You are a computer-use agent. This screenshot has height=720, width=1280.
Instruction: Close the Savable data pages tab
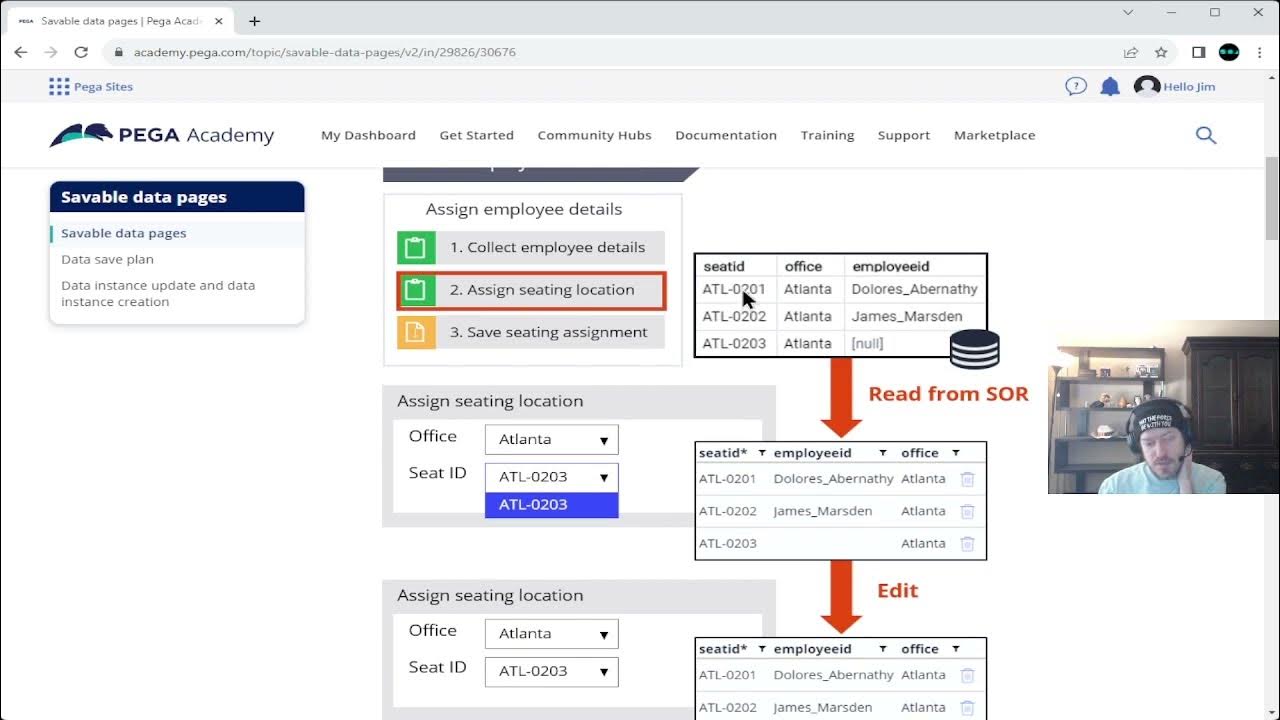pos(221,20)
